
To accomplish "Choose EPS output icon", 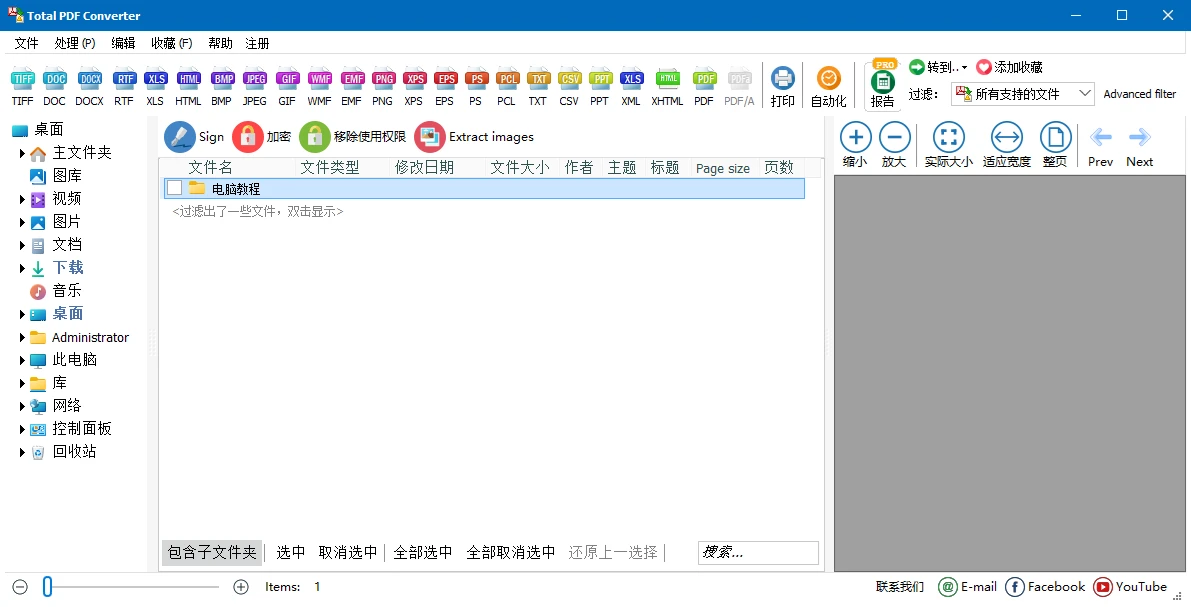I will (x=445, y=86).
